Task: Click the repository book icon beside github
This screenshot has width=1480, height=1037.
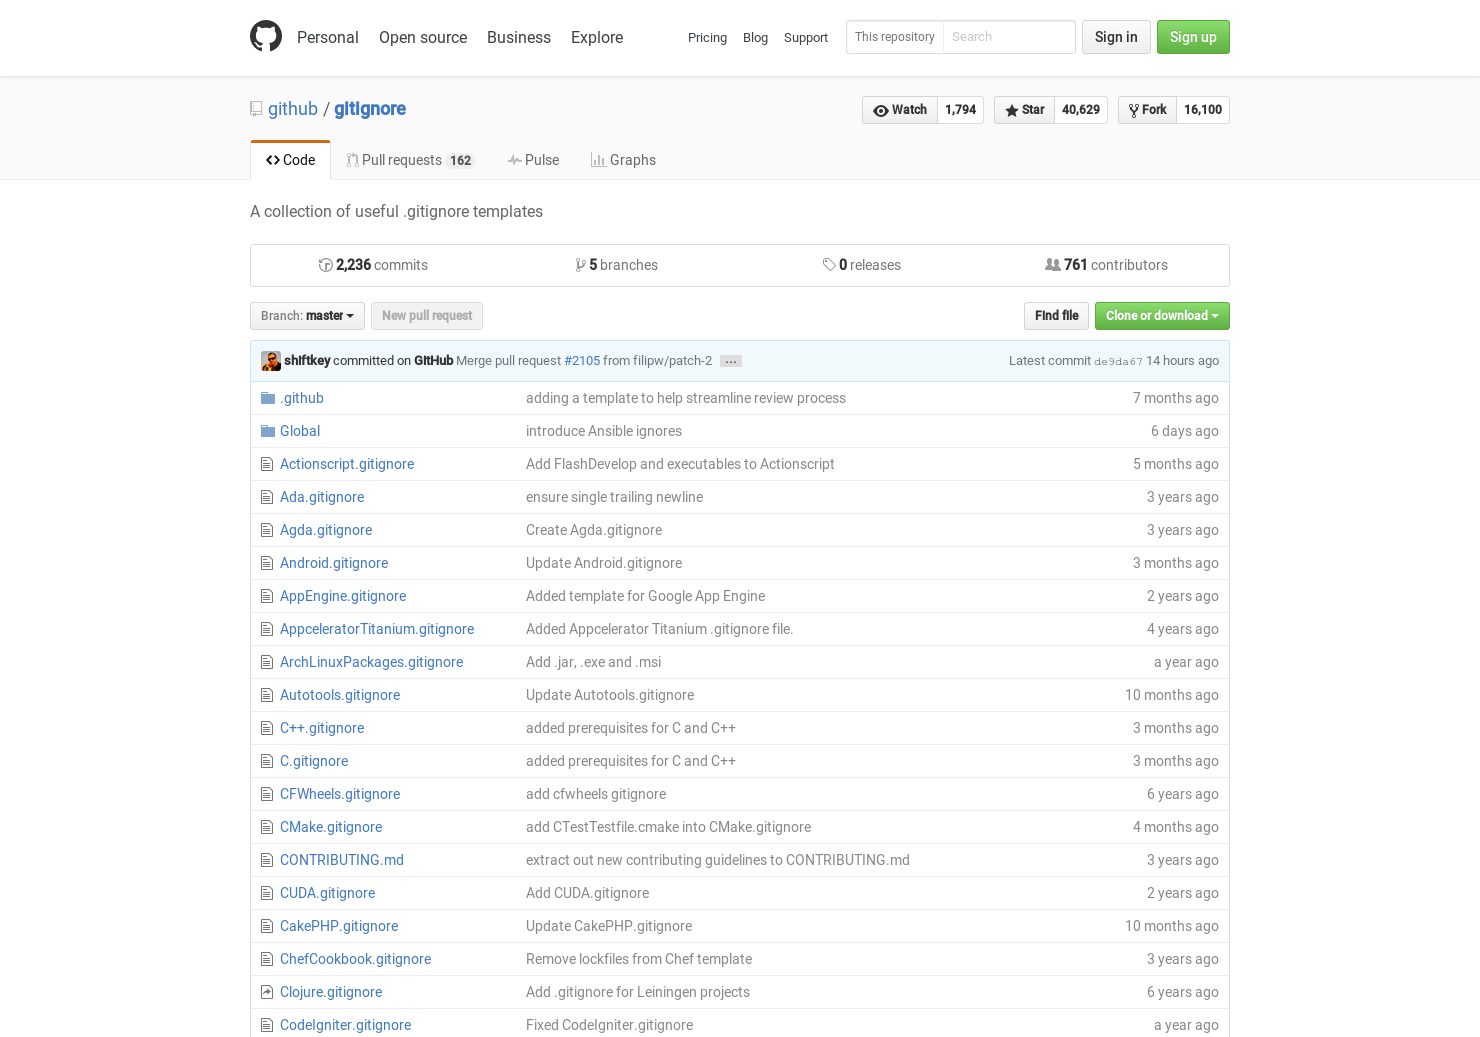Action: tap(256, 109)
